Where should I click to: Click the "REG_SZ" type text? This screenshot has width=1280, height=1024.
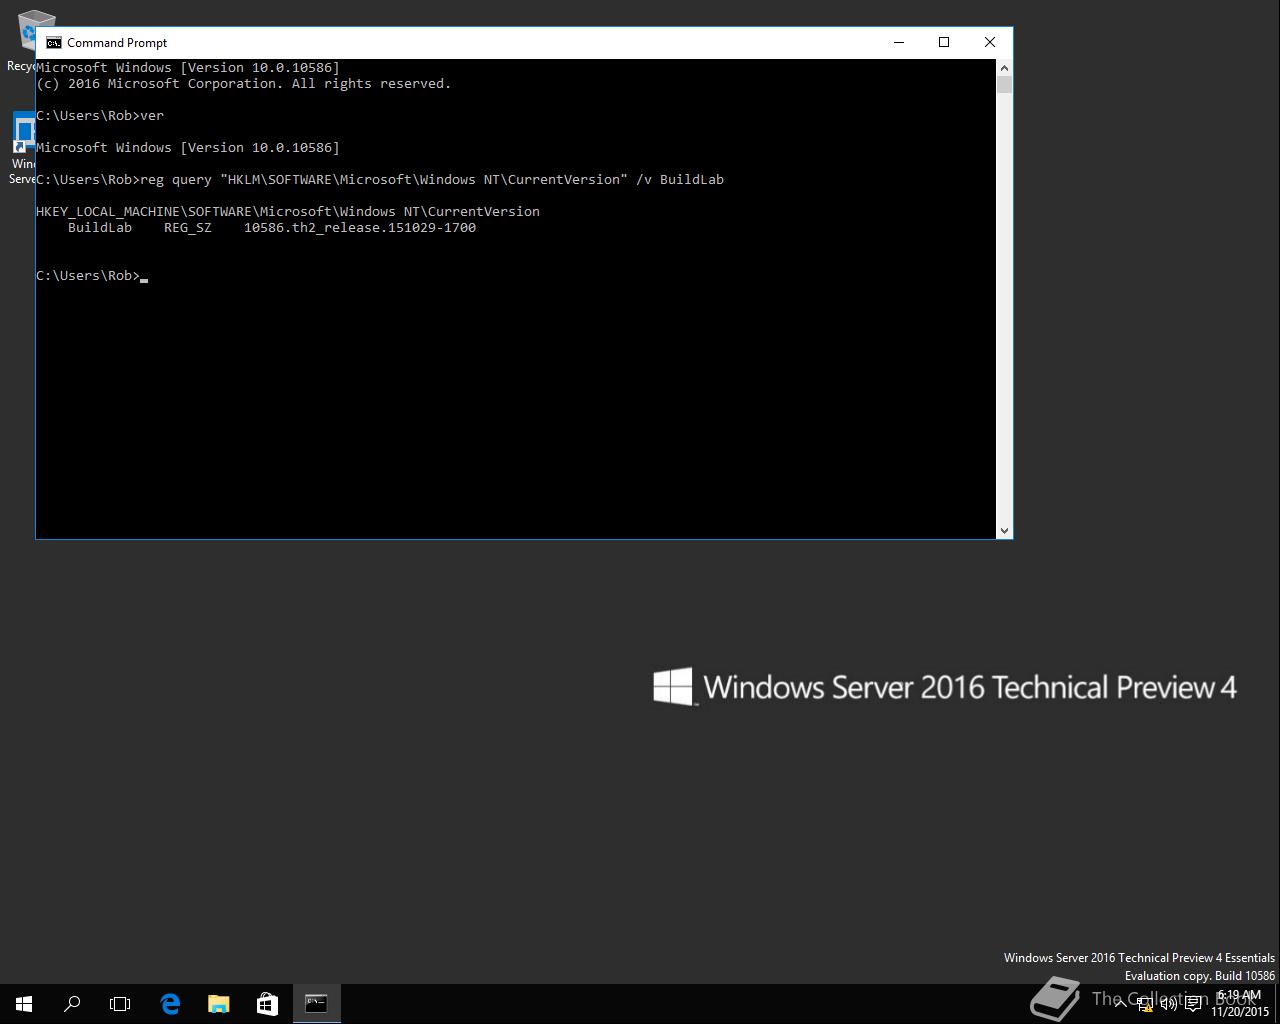tap(188, 228)
